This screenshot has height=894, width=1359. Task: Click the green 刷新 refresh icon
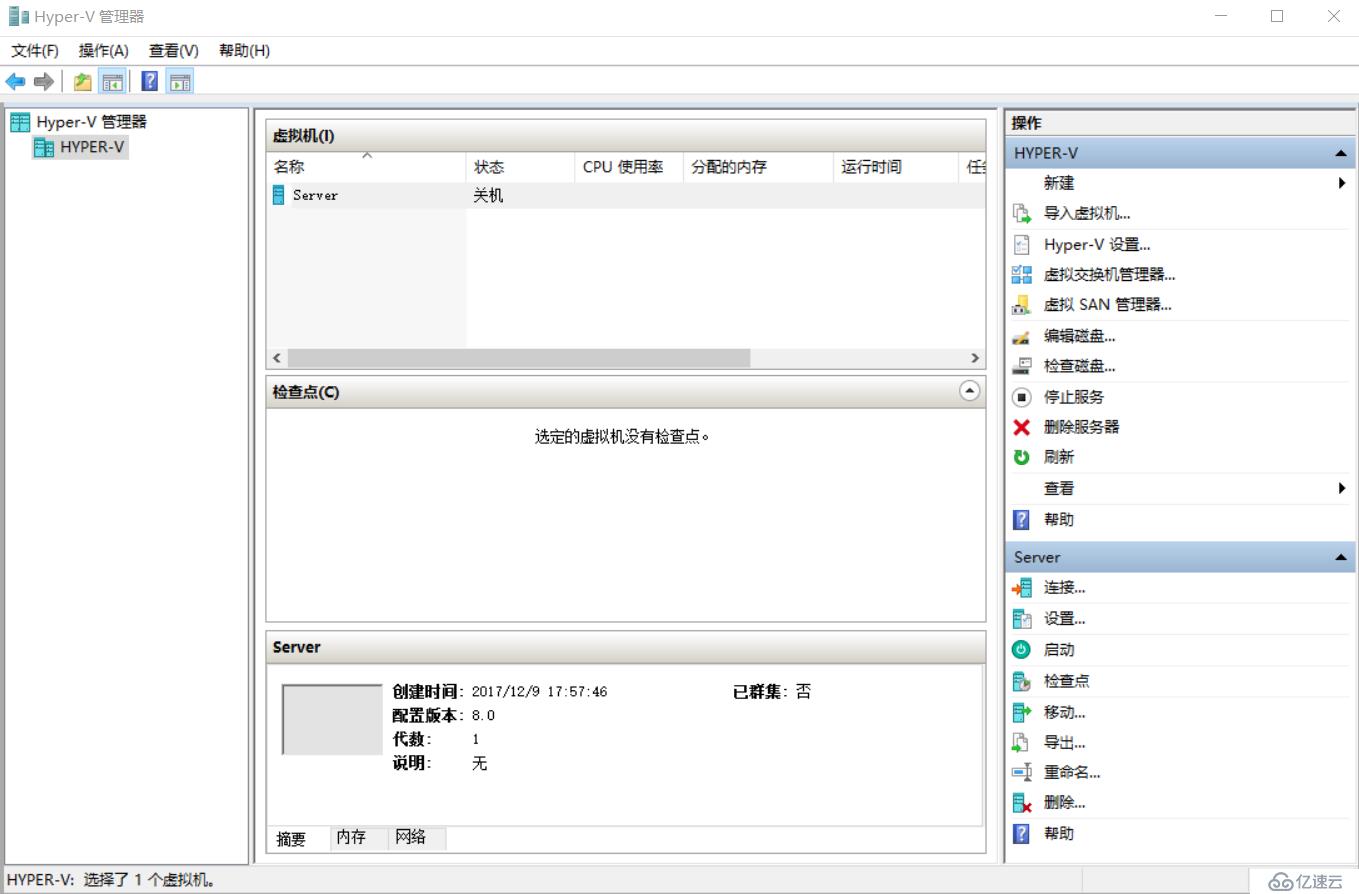pyautogui.click(x=1021, y=457)
